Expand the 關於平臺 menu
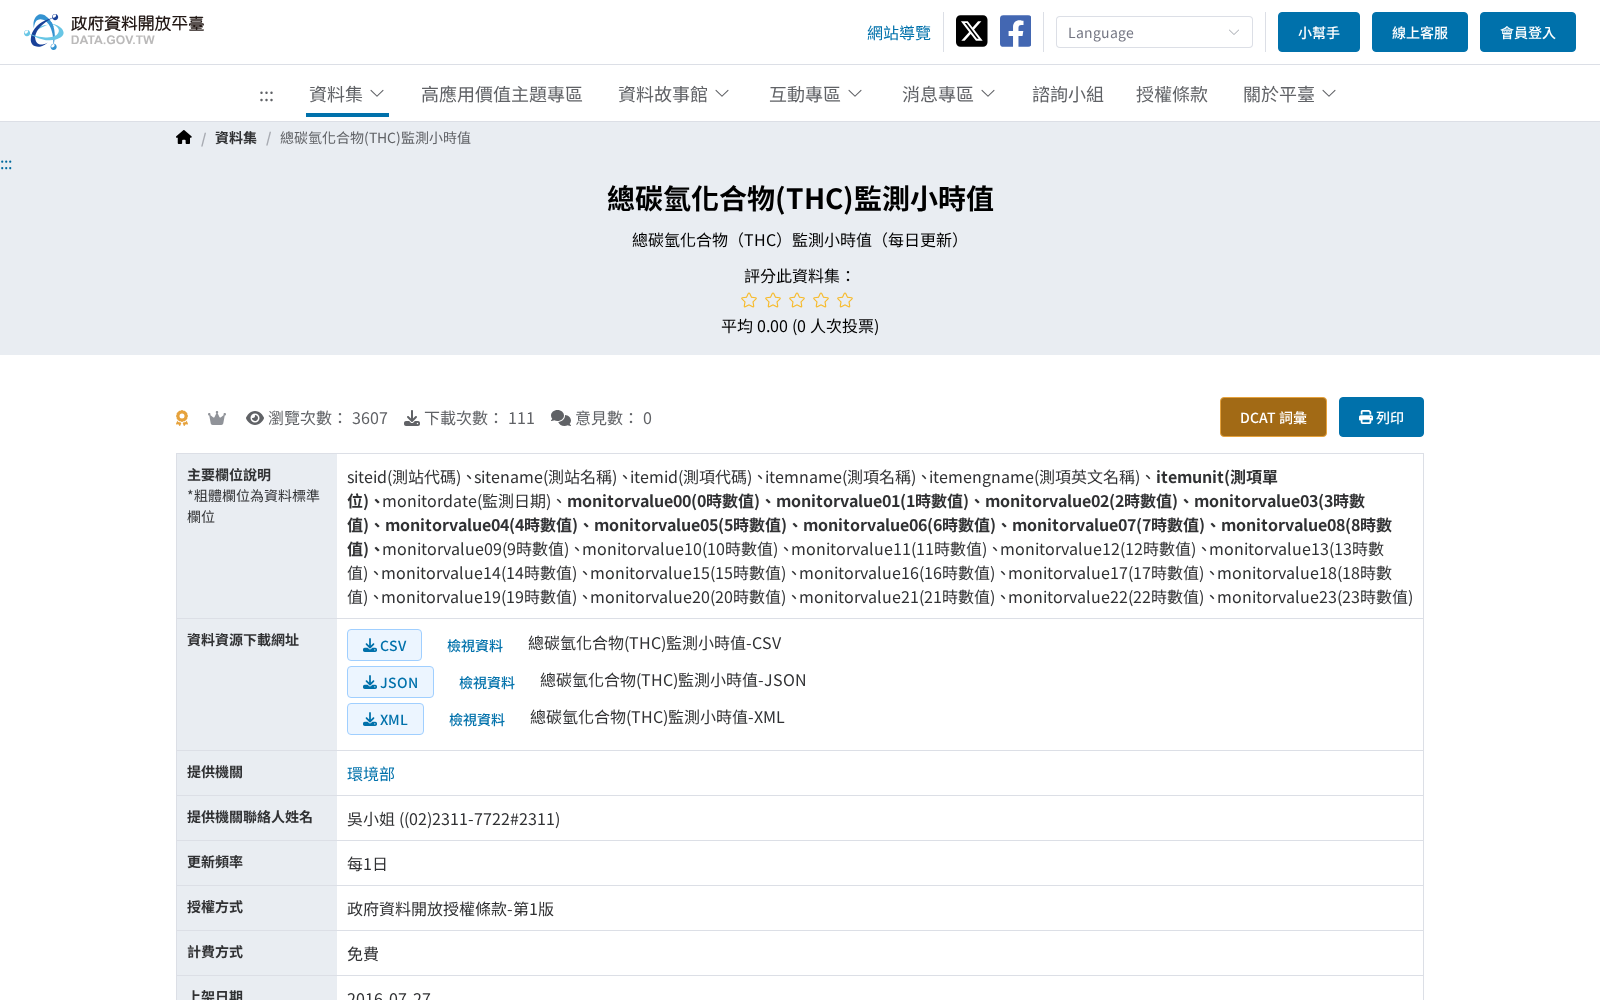The width and height of the screenshot is (1600, 1000). tap(1290, 94)
